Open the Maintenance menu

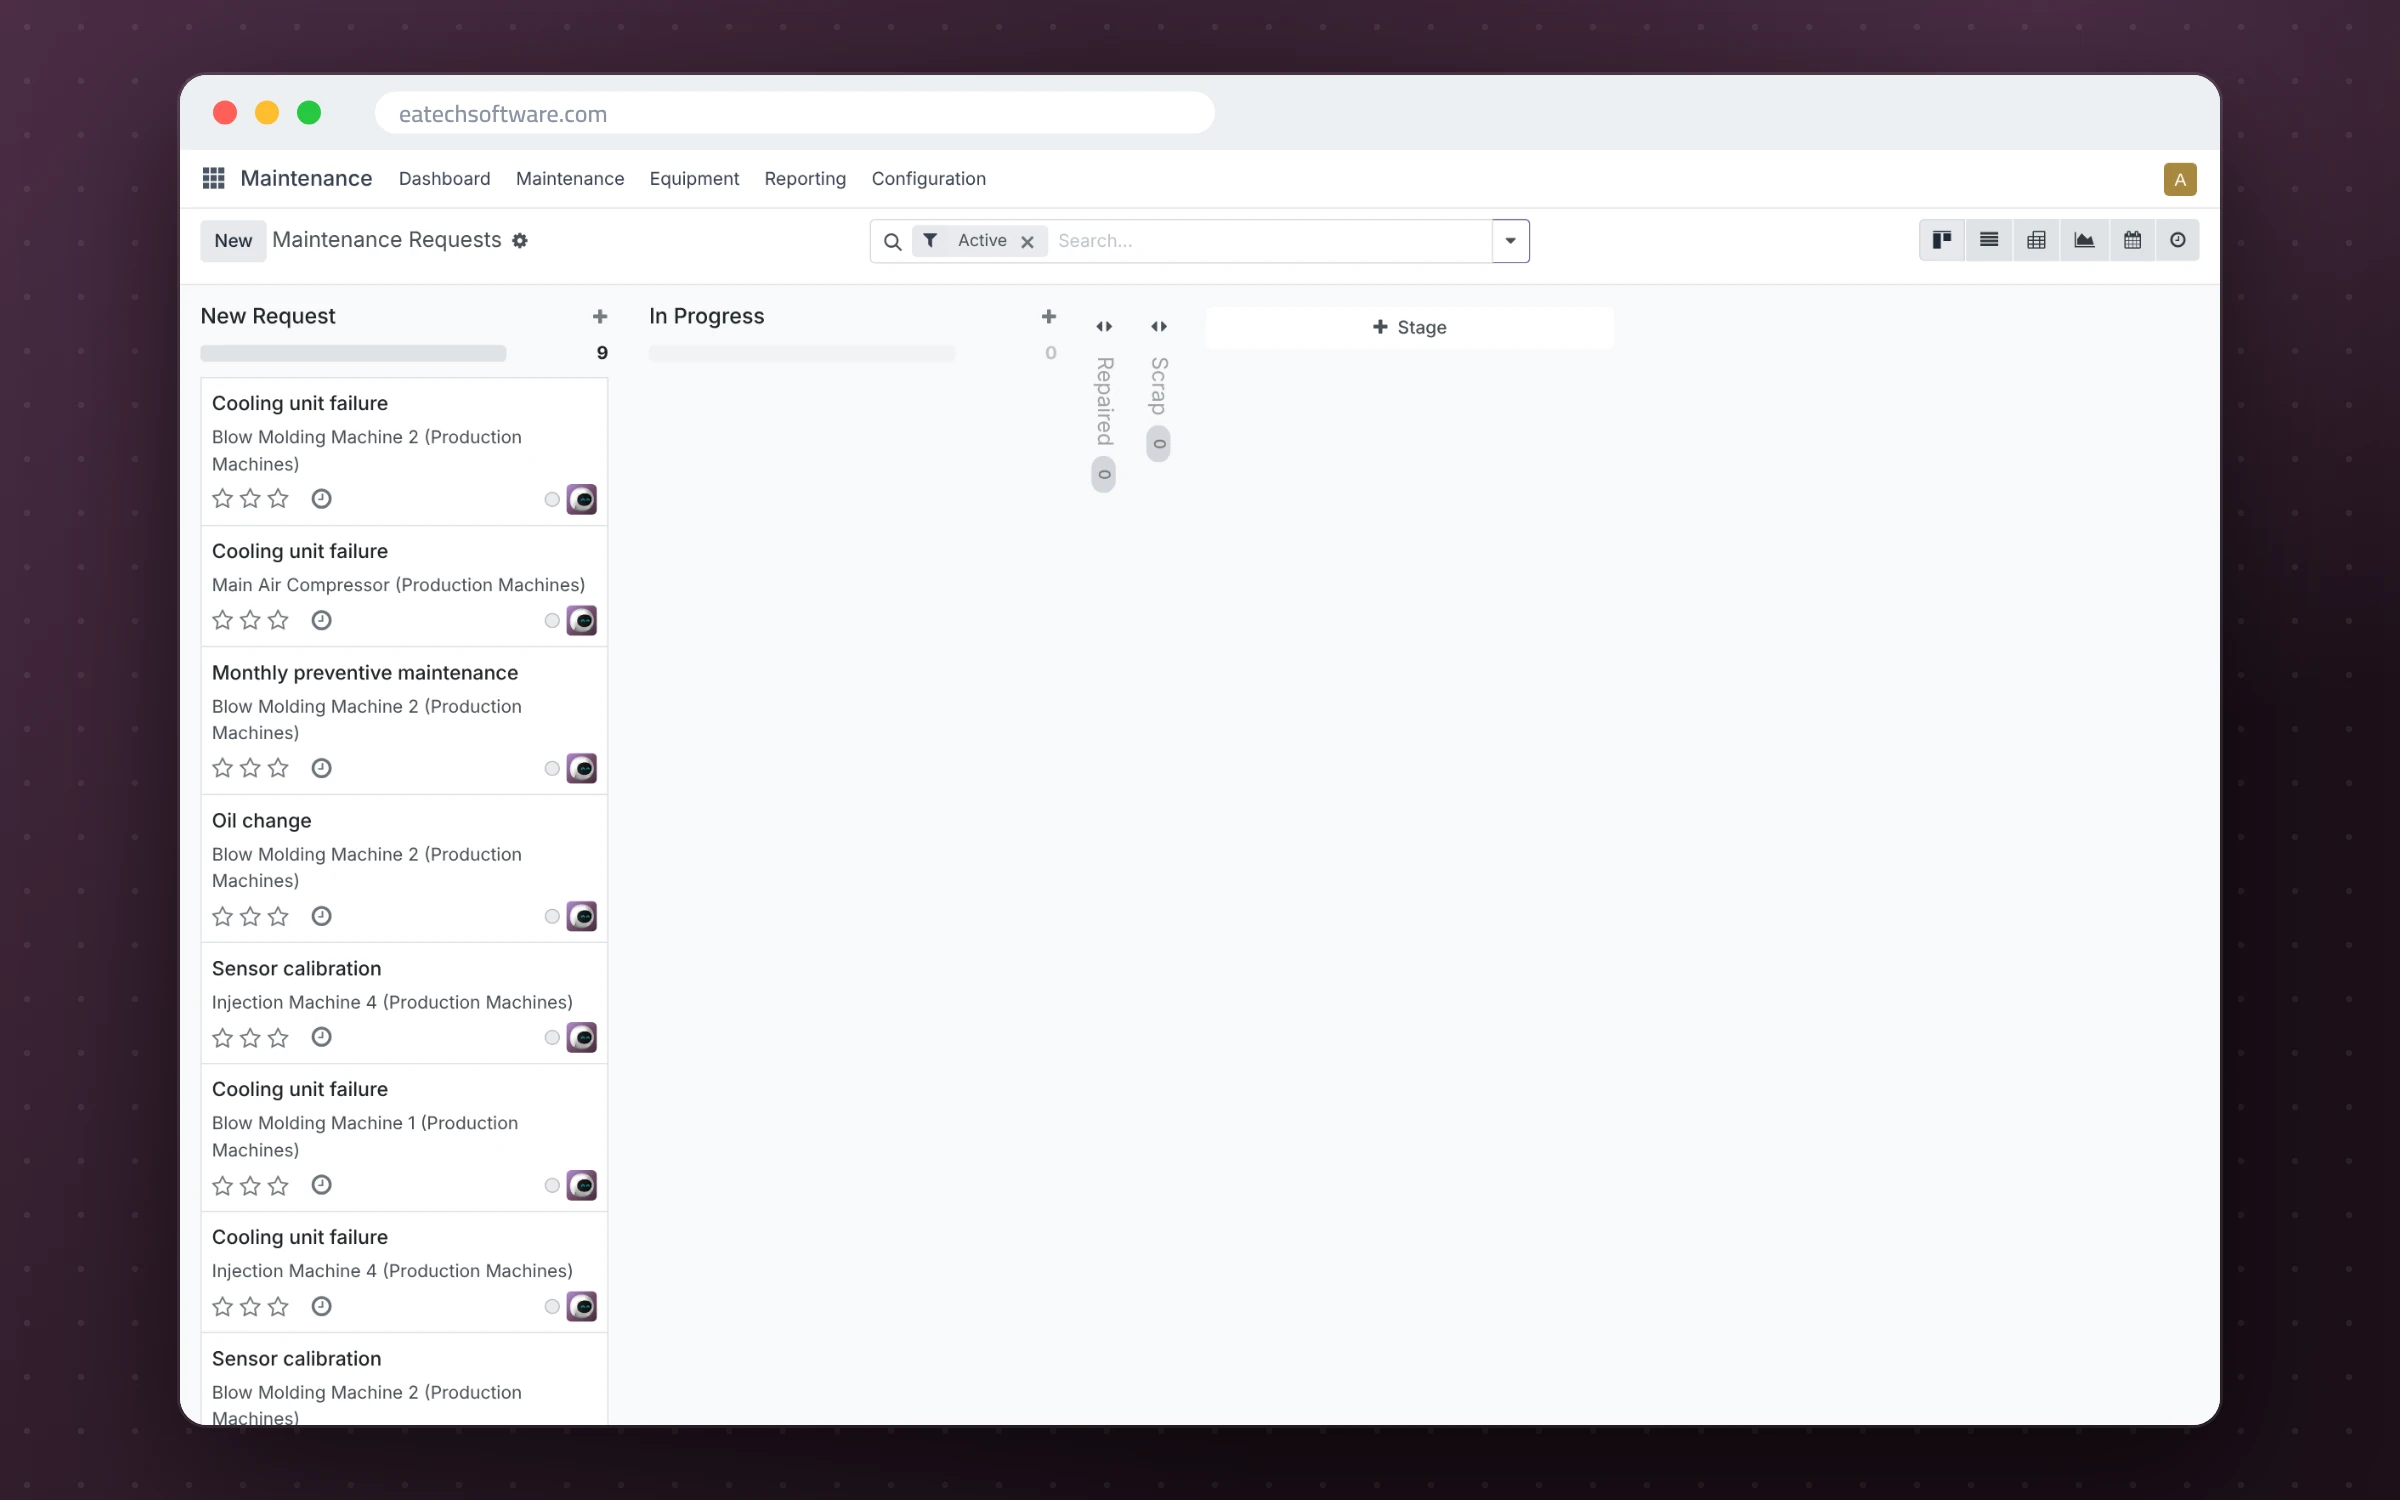[x=570, y=178]
